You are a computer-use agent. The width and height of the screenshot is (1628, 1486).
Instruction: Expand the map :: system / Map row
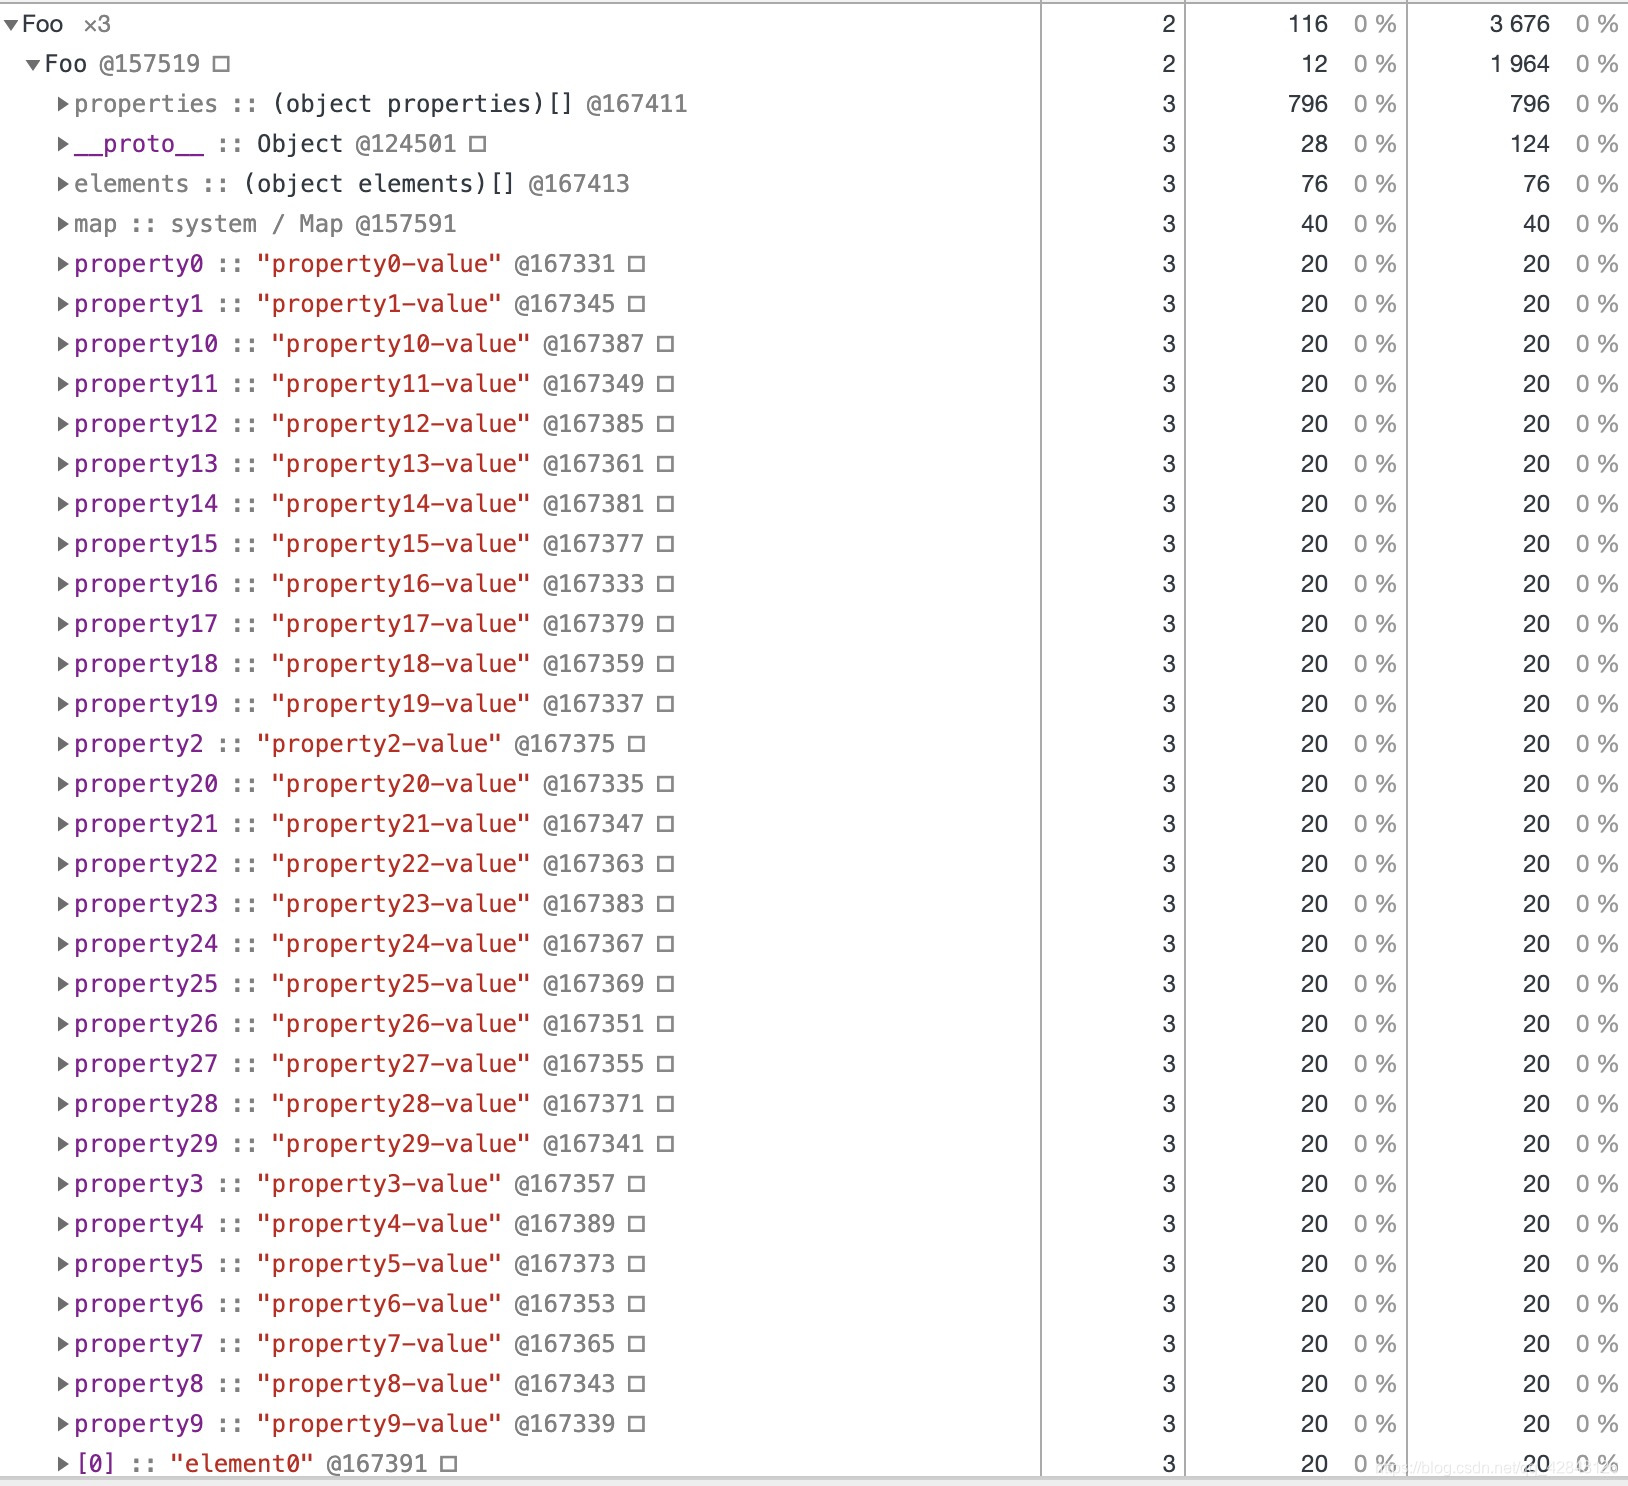(x=63, y=224)
